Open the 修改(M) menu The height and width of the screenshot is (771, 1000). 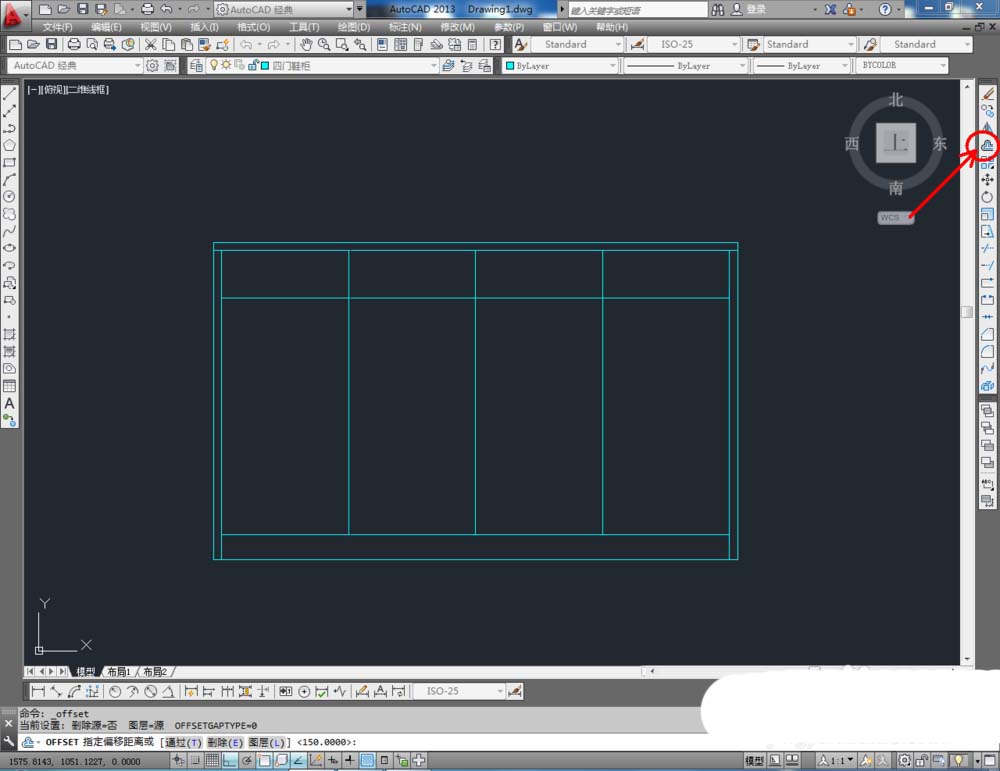[457, 27]
